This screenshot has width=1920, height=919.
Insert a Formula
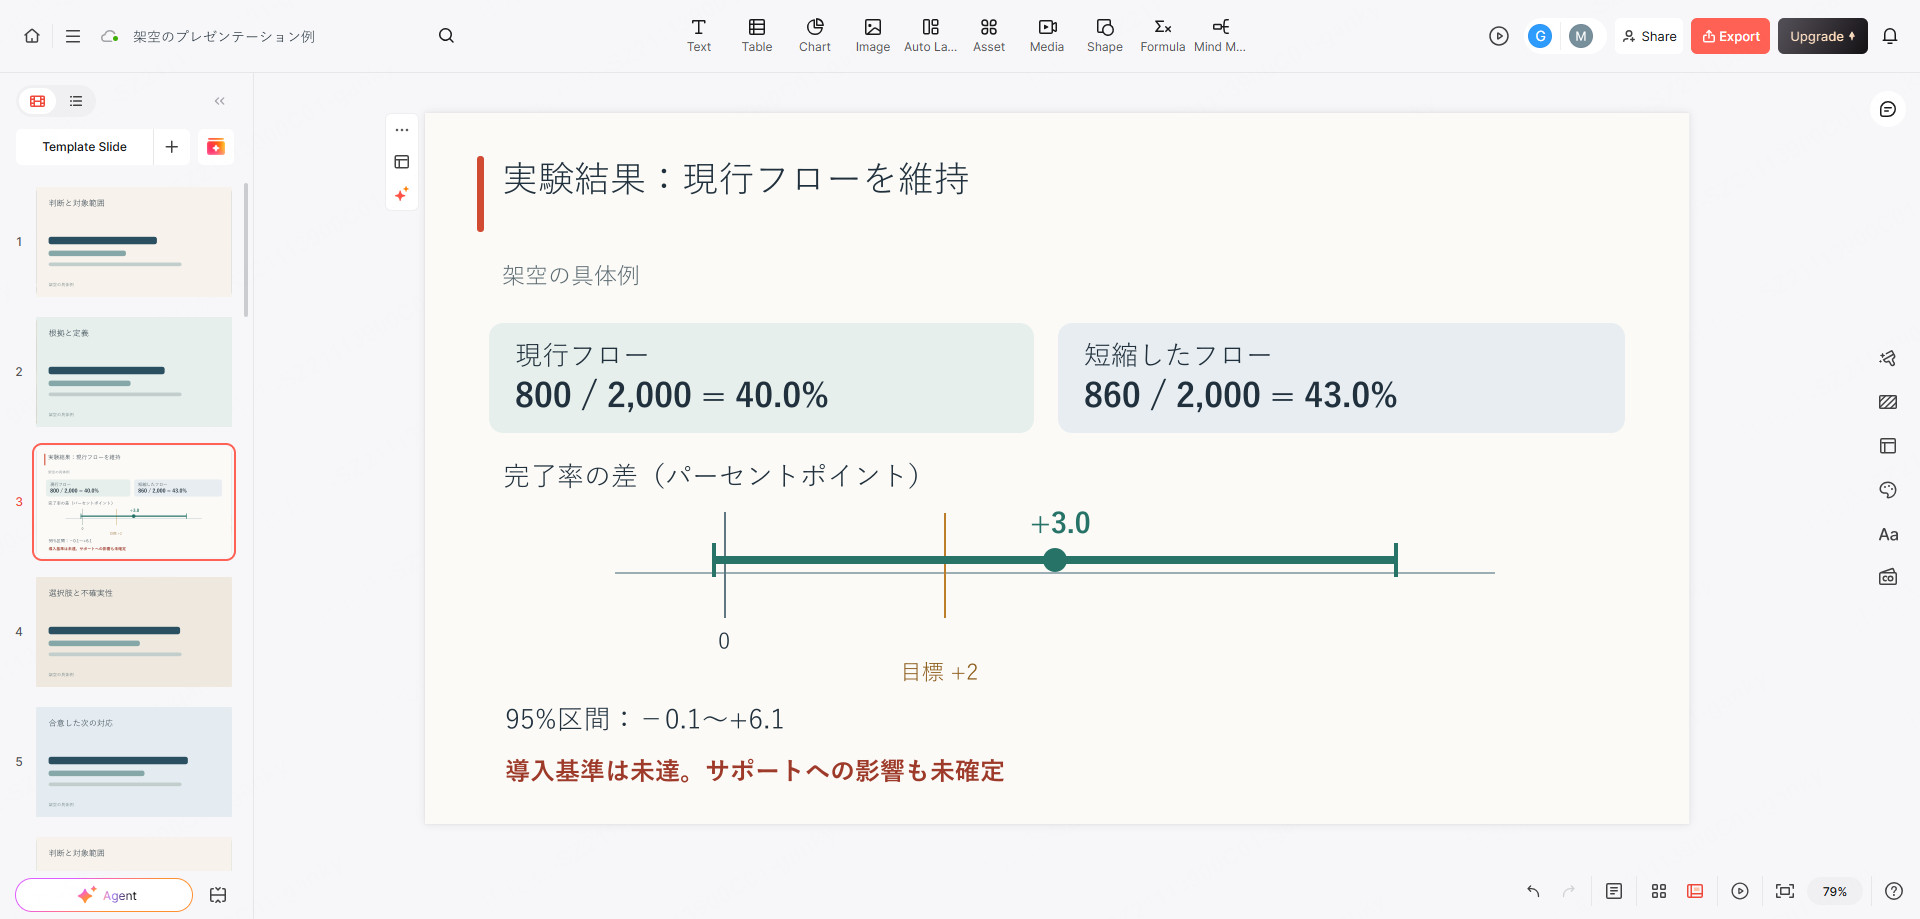(1163, 36)
